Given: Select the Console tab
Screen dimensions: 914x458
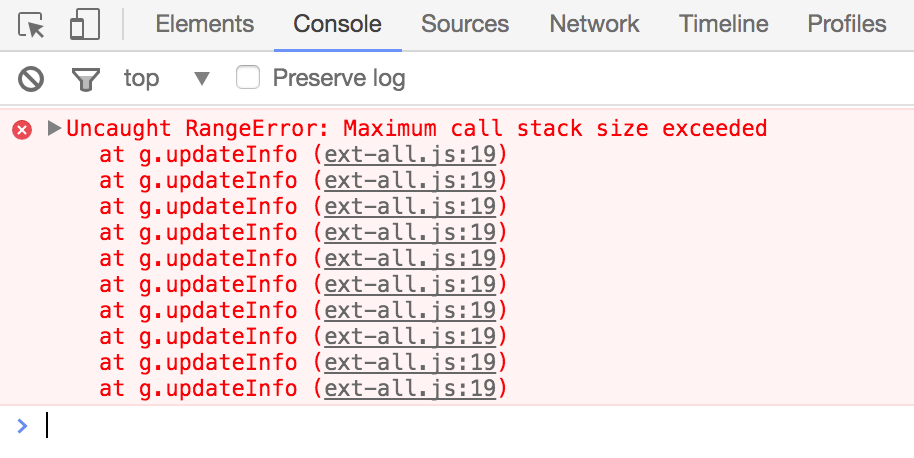Looking at the screenshot, I should (x=338, y=24).
